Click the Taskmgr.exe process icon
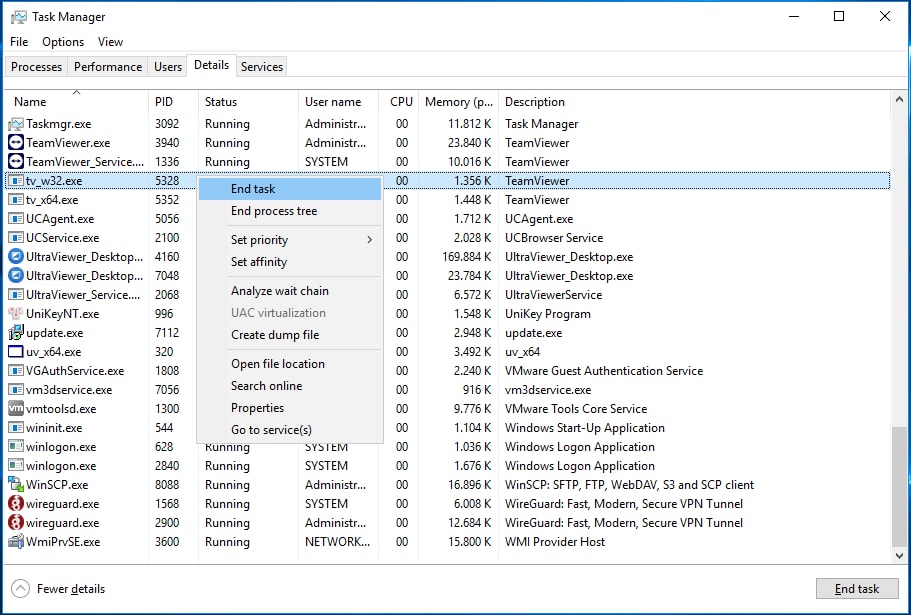 [16, 124]
